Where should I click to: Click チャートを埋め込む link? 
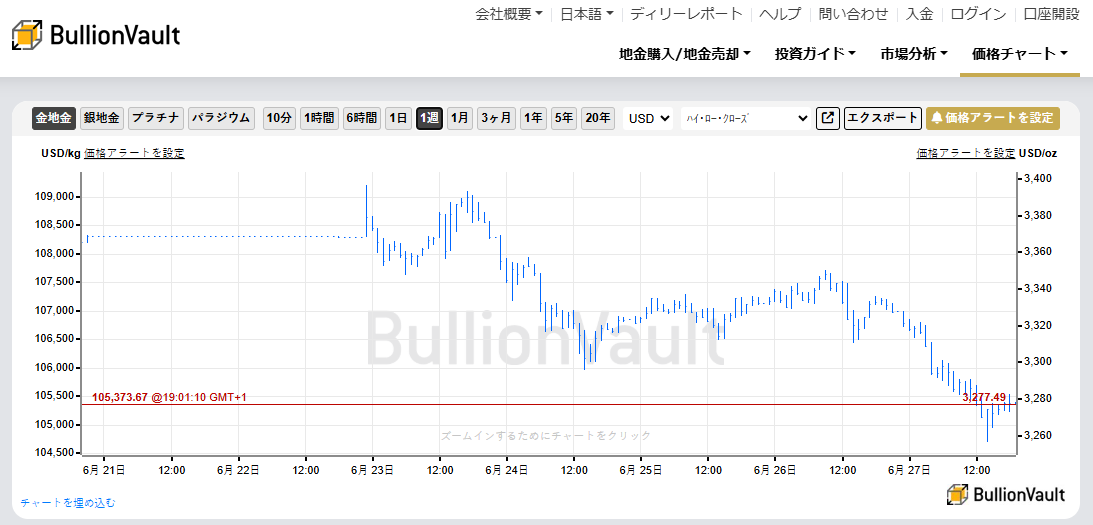pos(68,502)
